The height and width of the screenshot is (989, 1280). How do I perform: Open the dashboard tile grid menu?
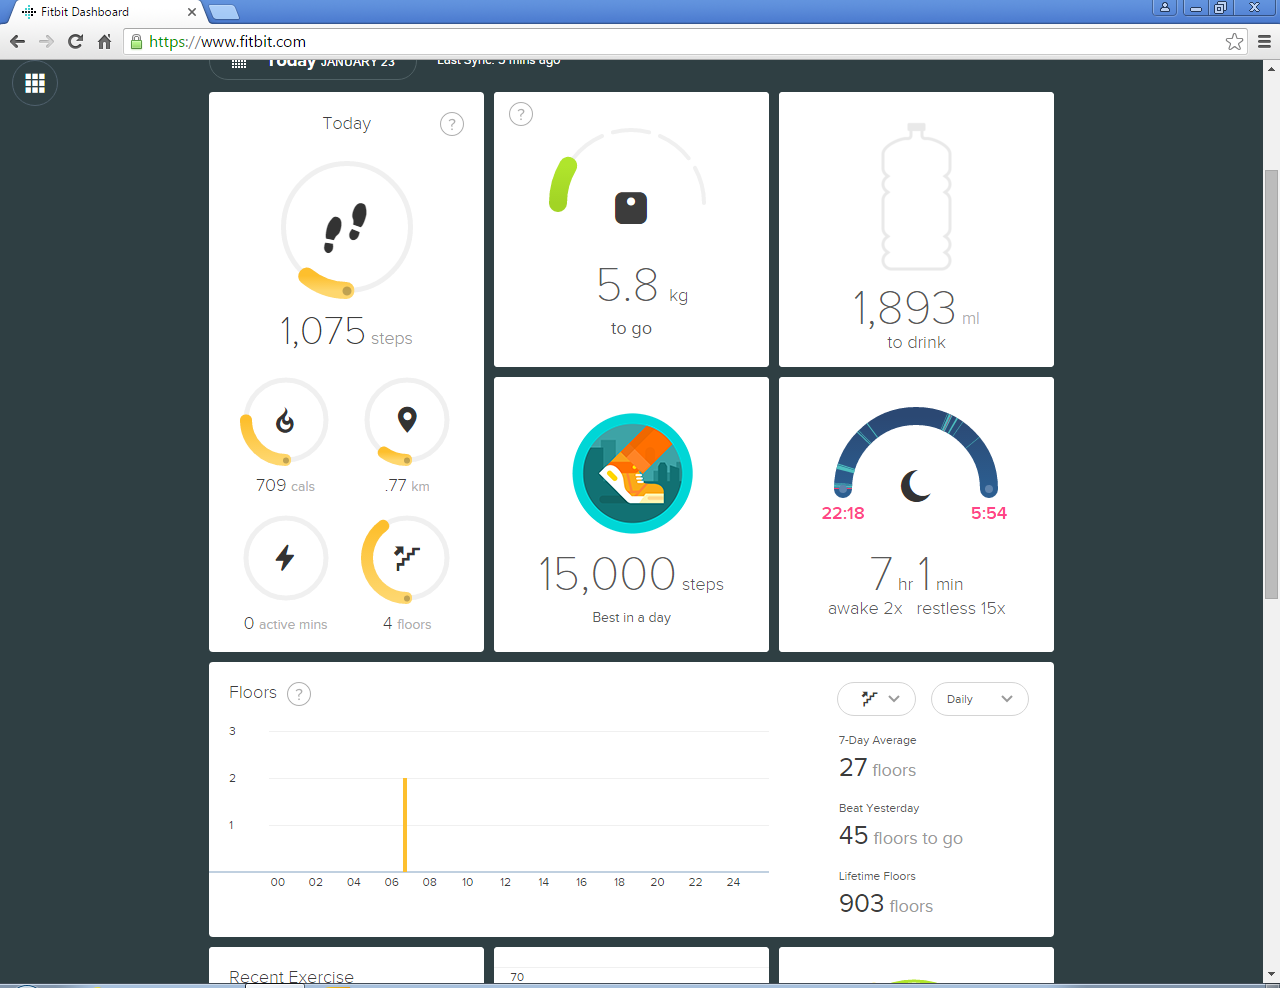[35, 84]
